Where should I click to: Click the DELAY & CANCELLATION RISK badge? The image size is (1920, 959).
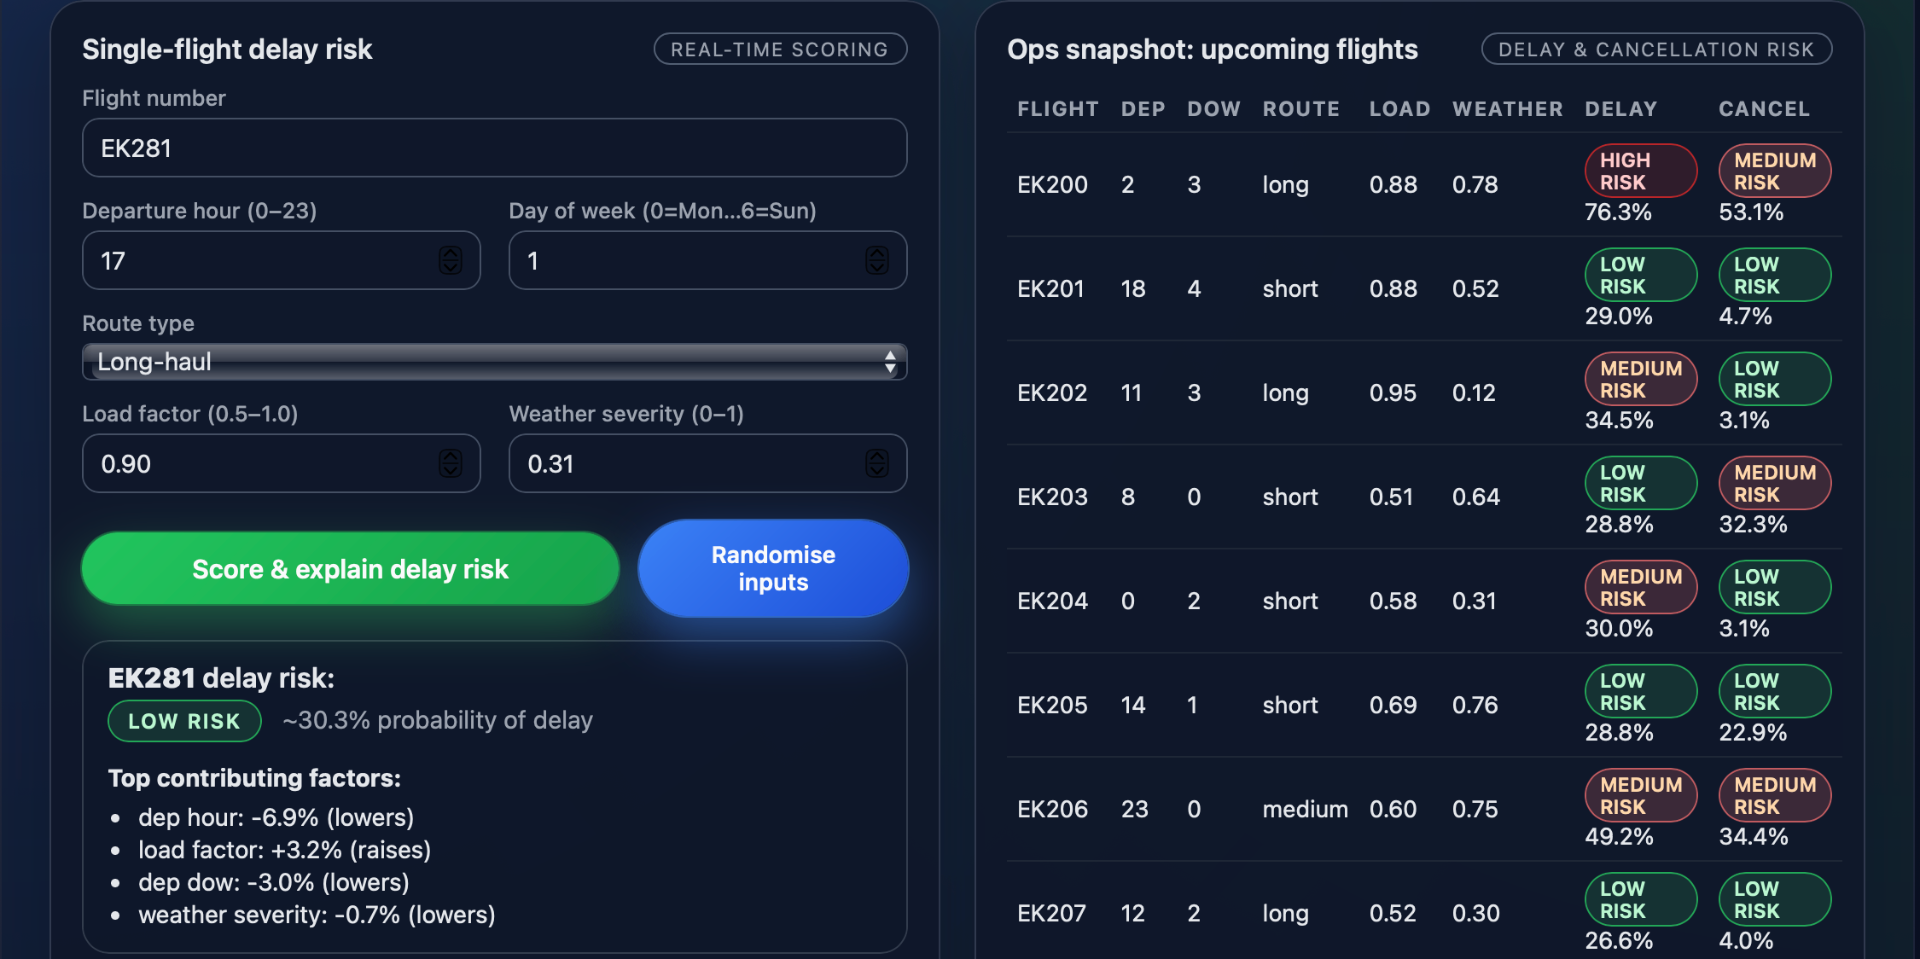1656,48
